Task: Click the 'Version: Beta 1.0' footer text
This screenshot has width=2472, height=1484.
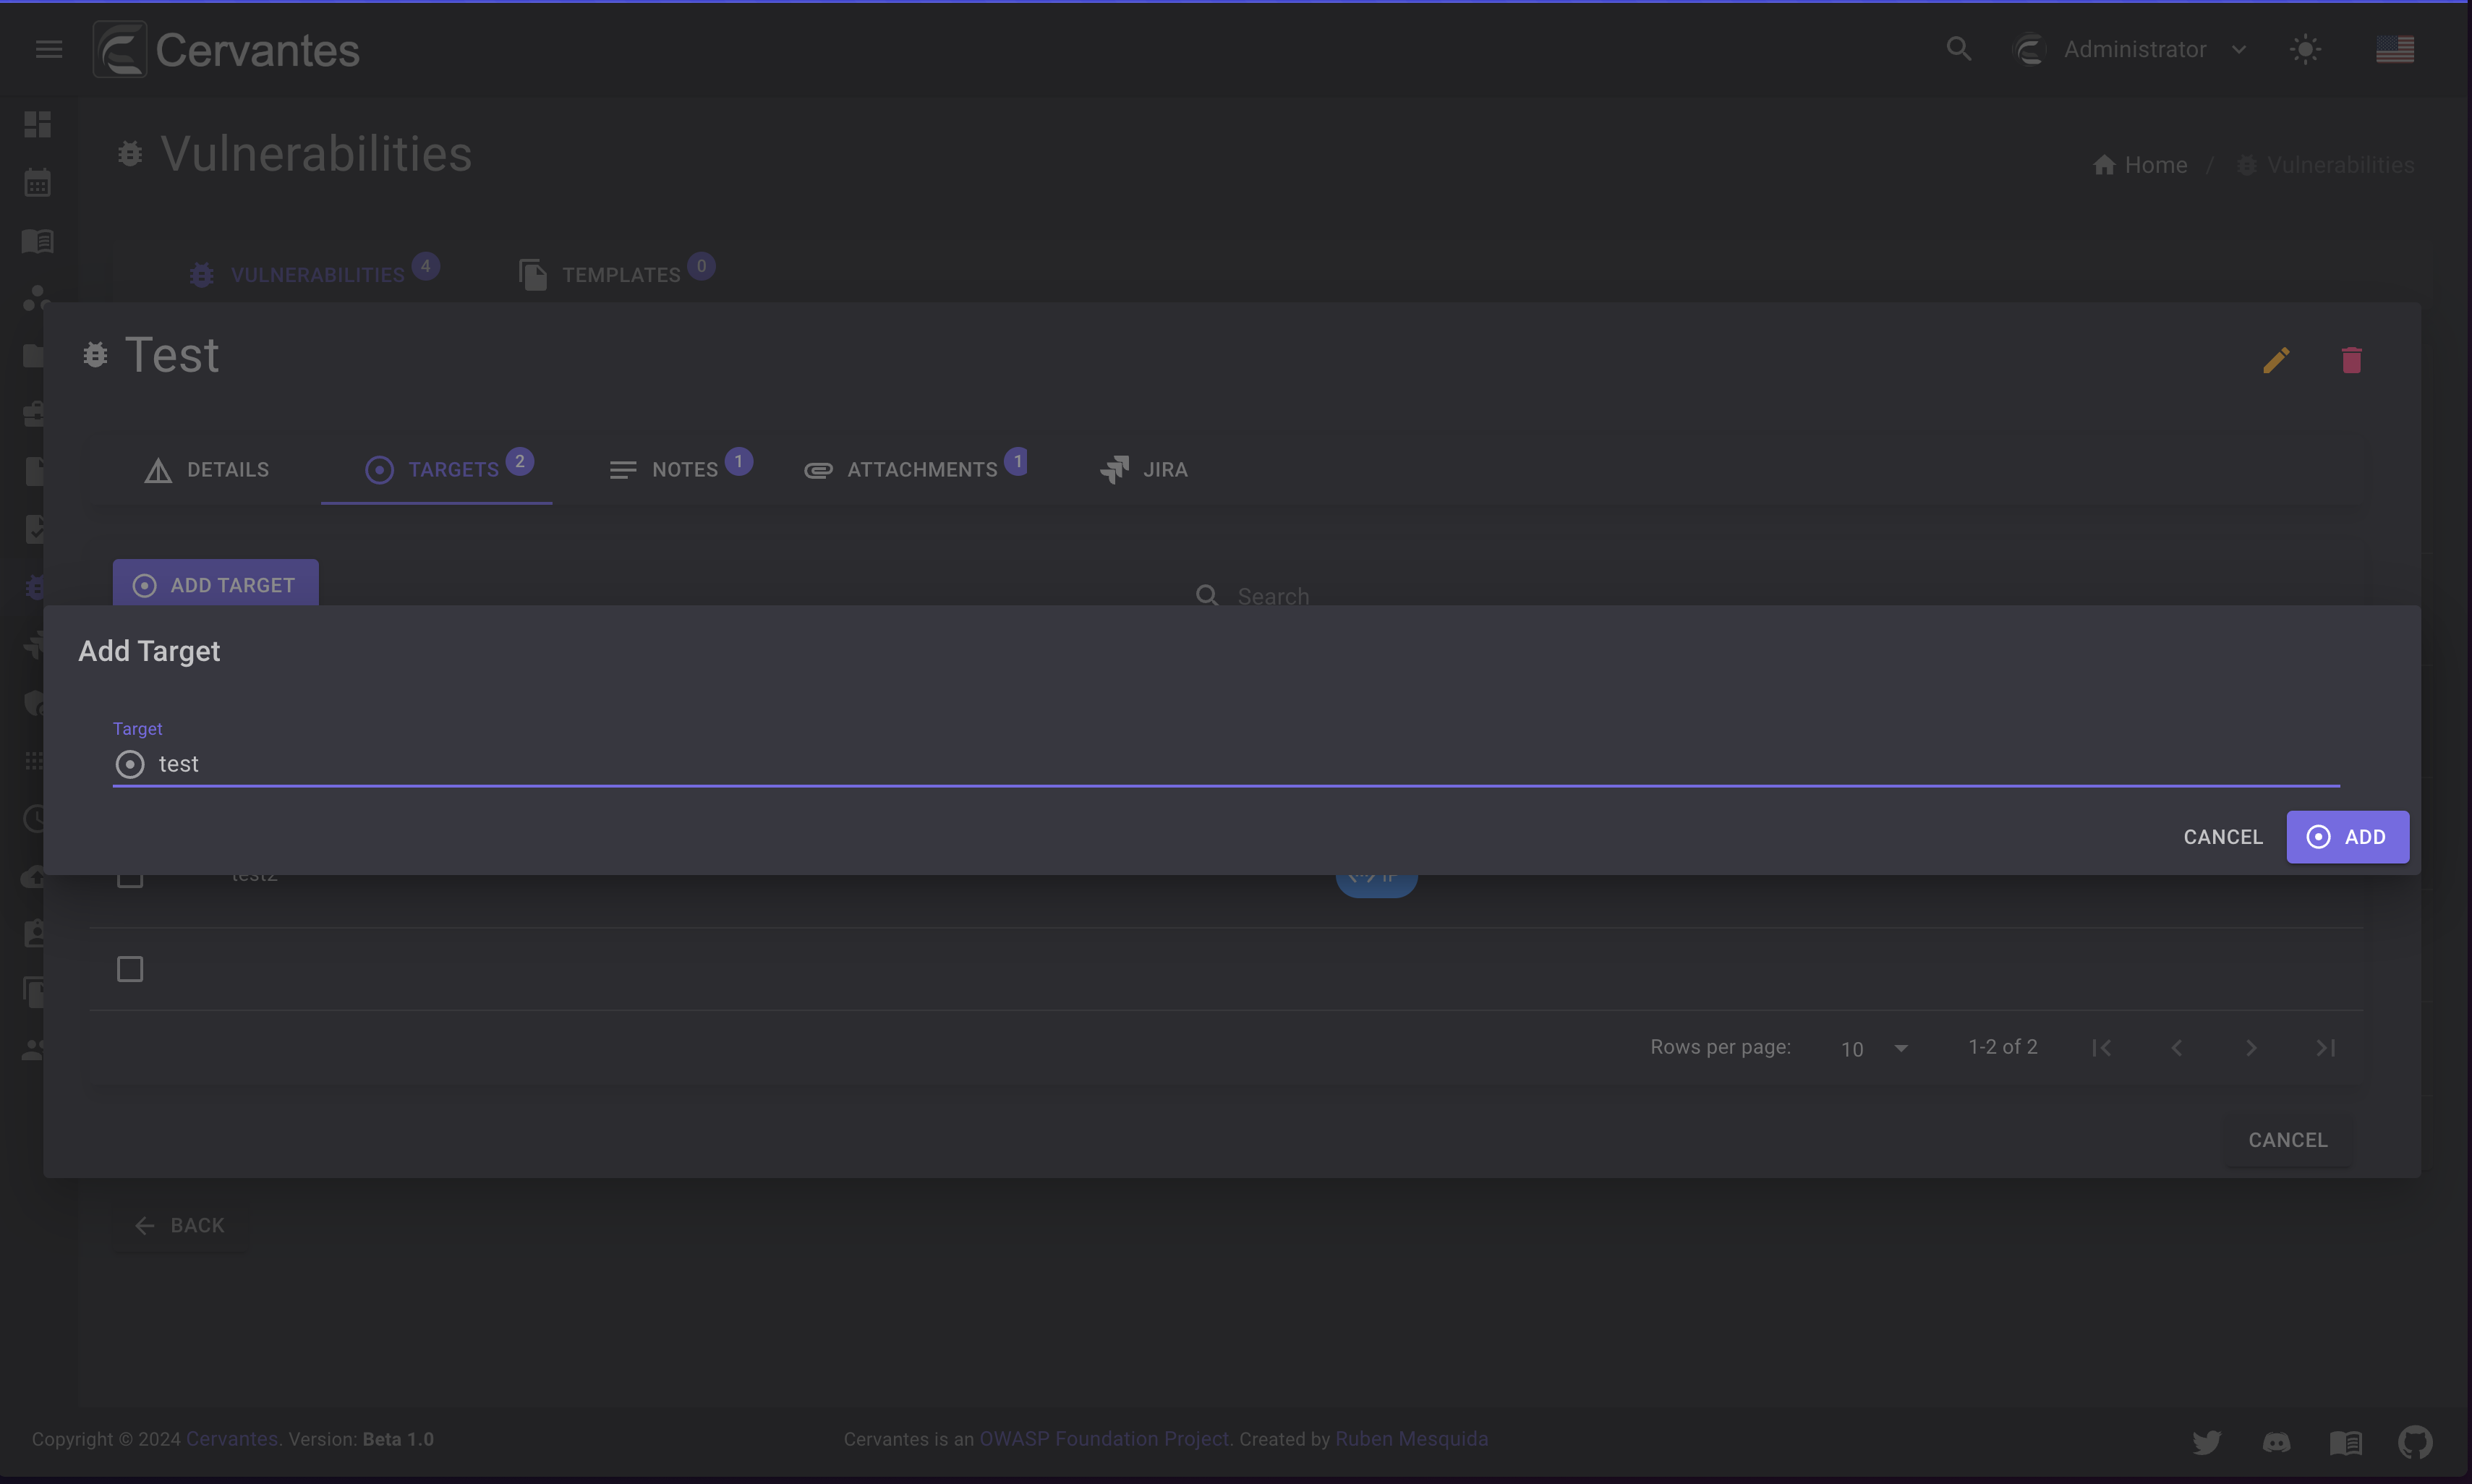Action: pyautogui.click(x=361, y=1439)
